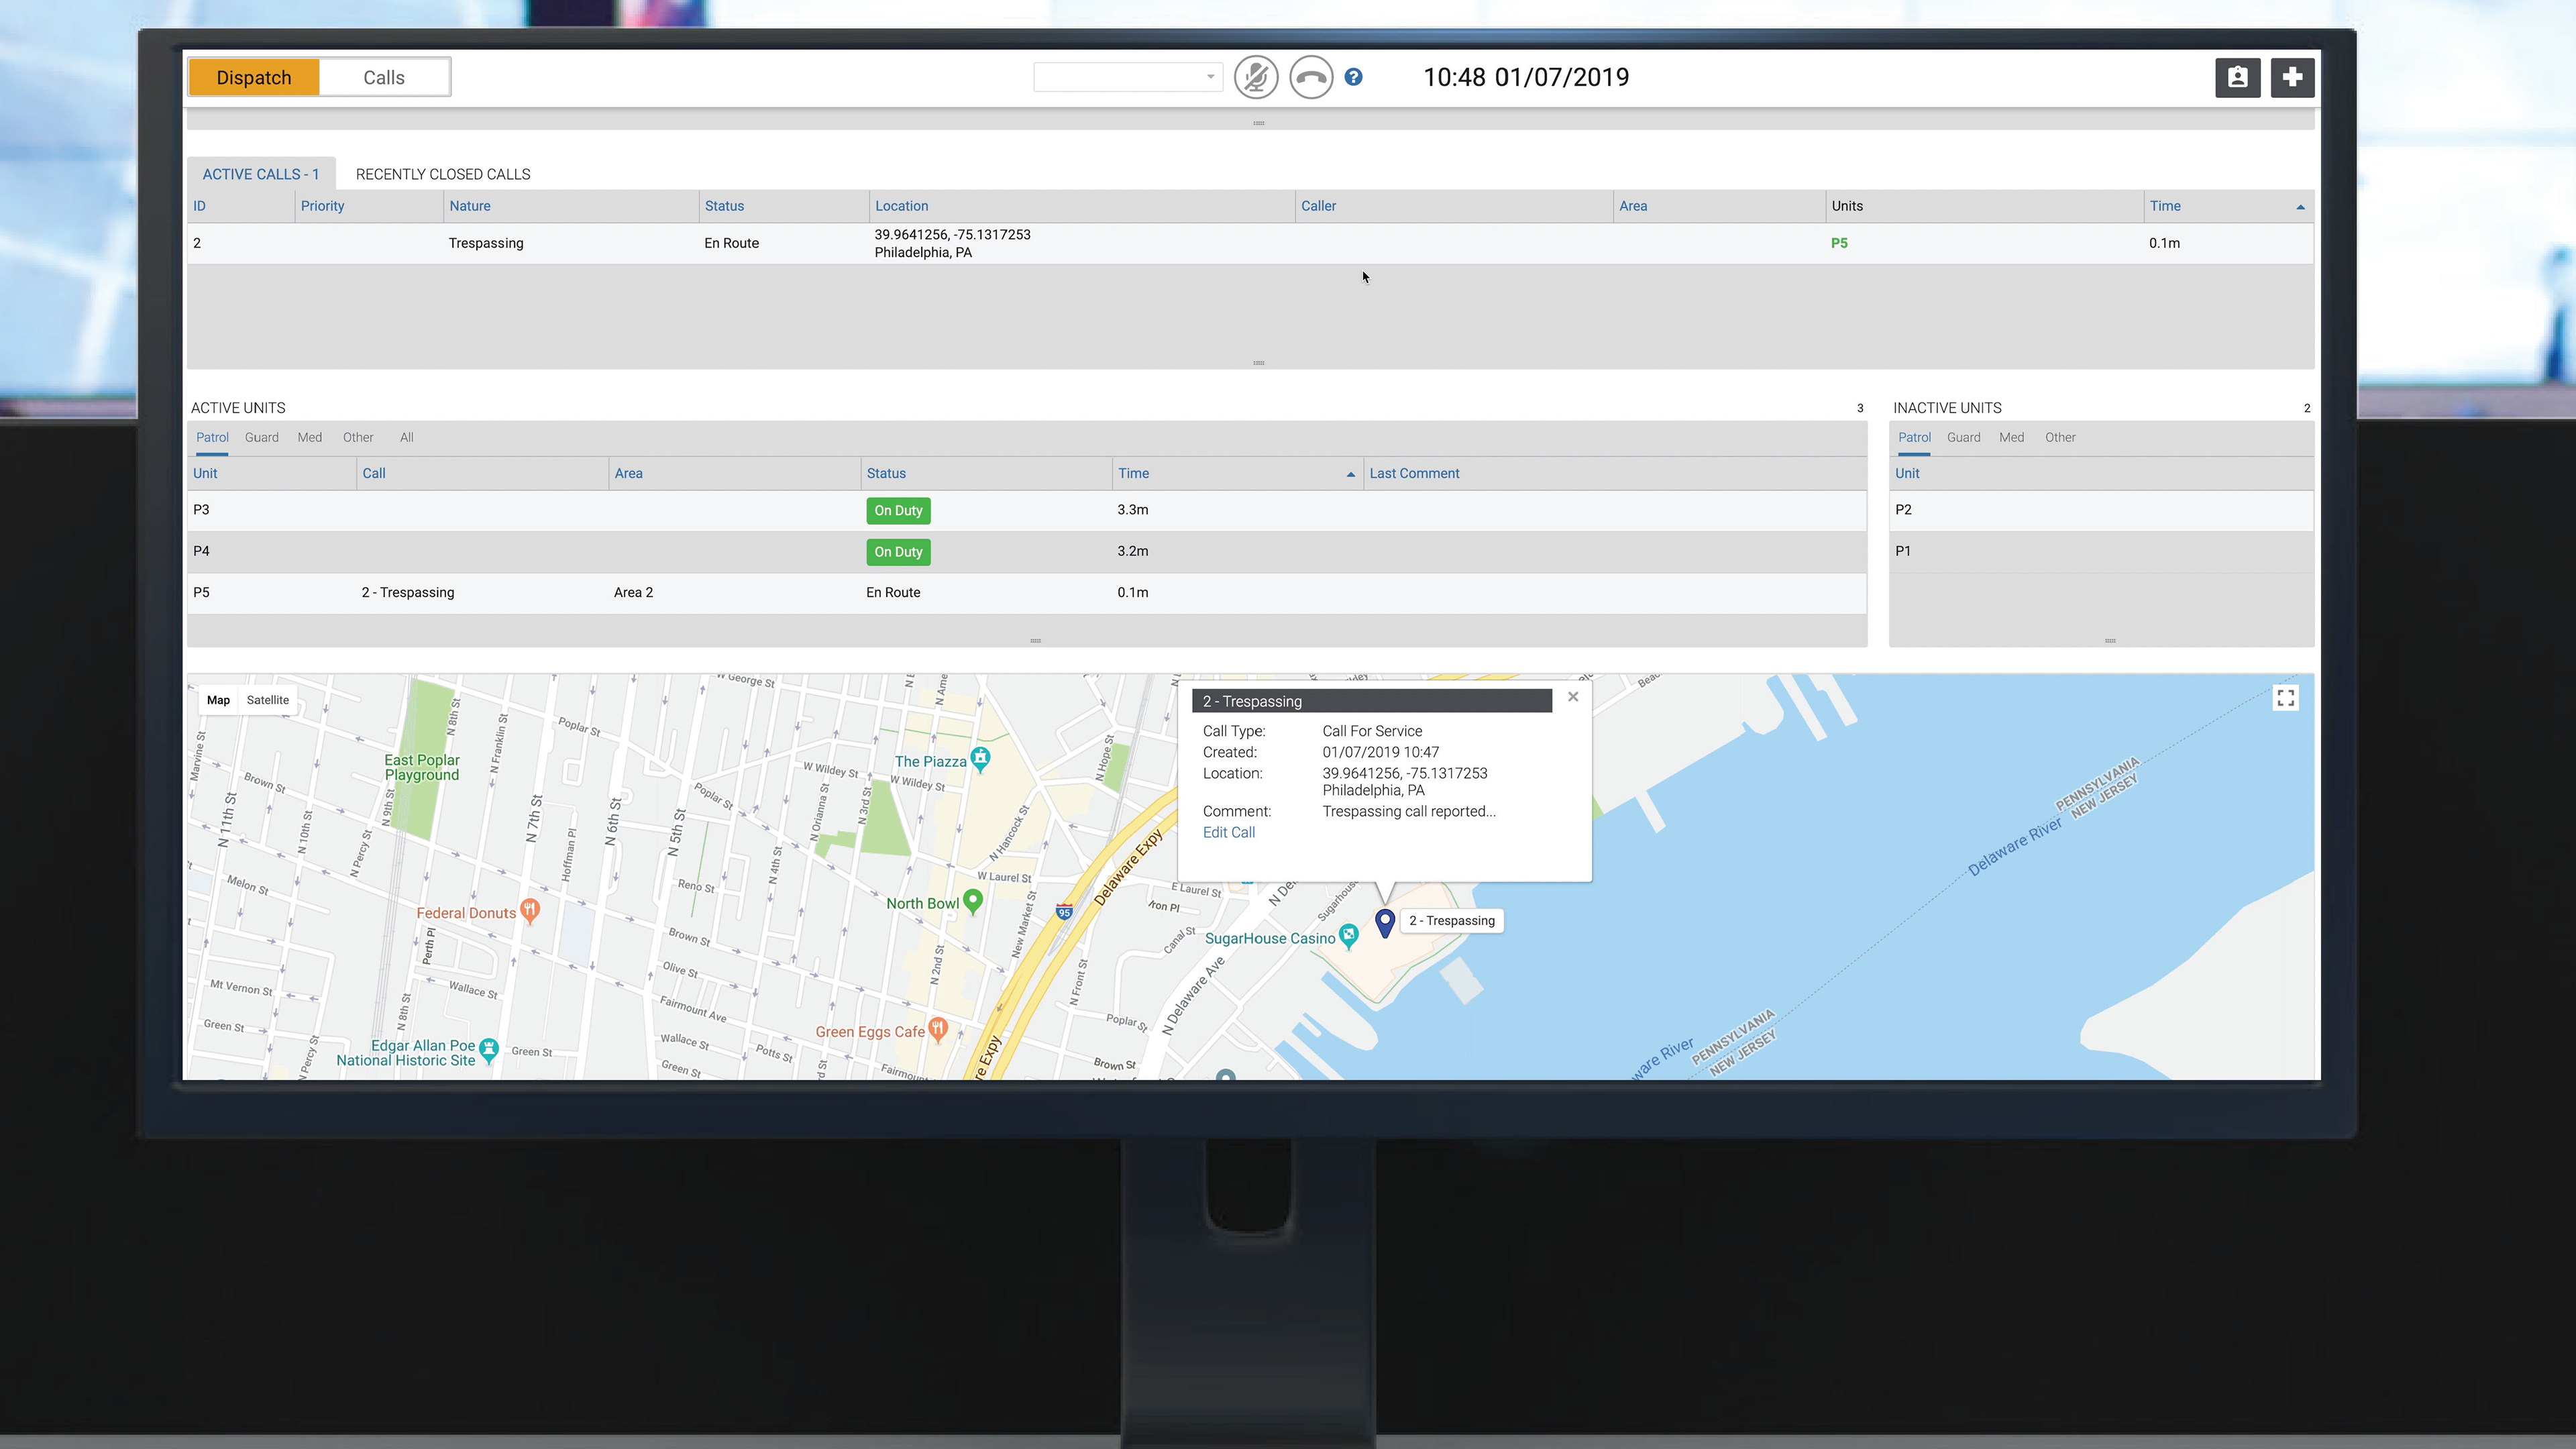This screenshot has width=2576, height=1449.
Task: Select Other tab in Active Units
Action: (x=358, y=437)
